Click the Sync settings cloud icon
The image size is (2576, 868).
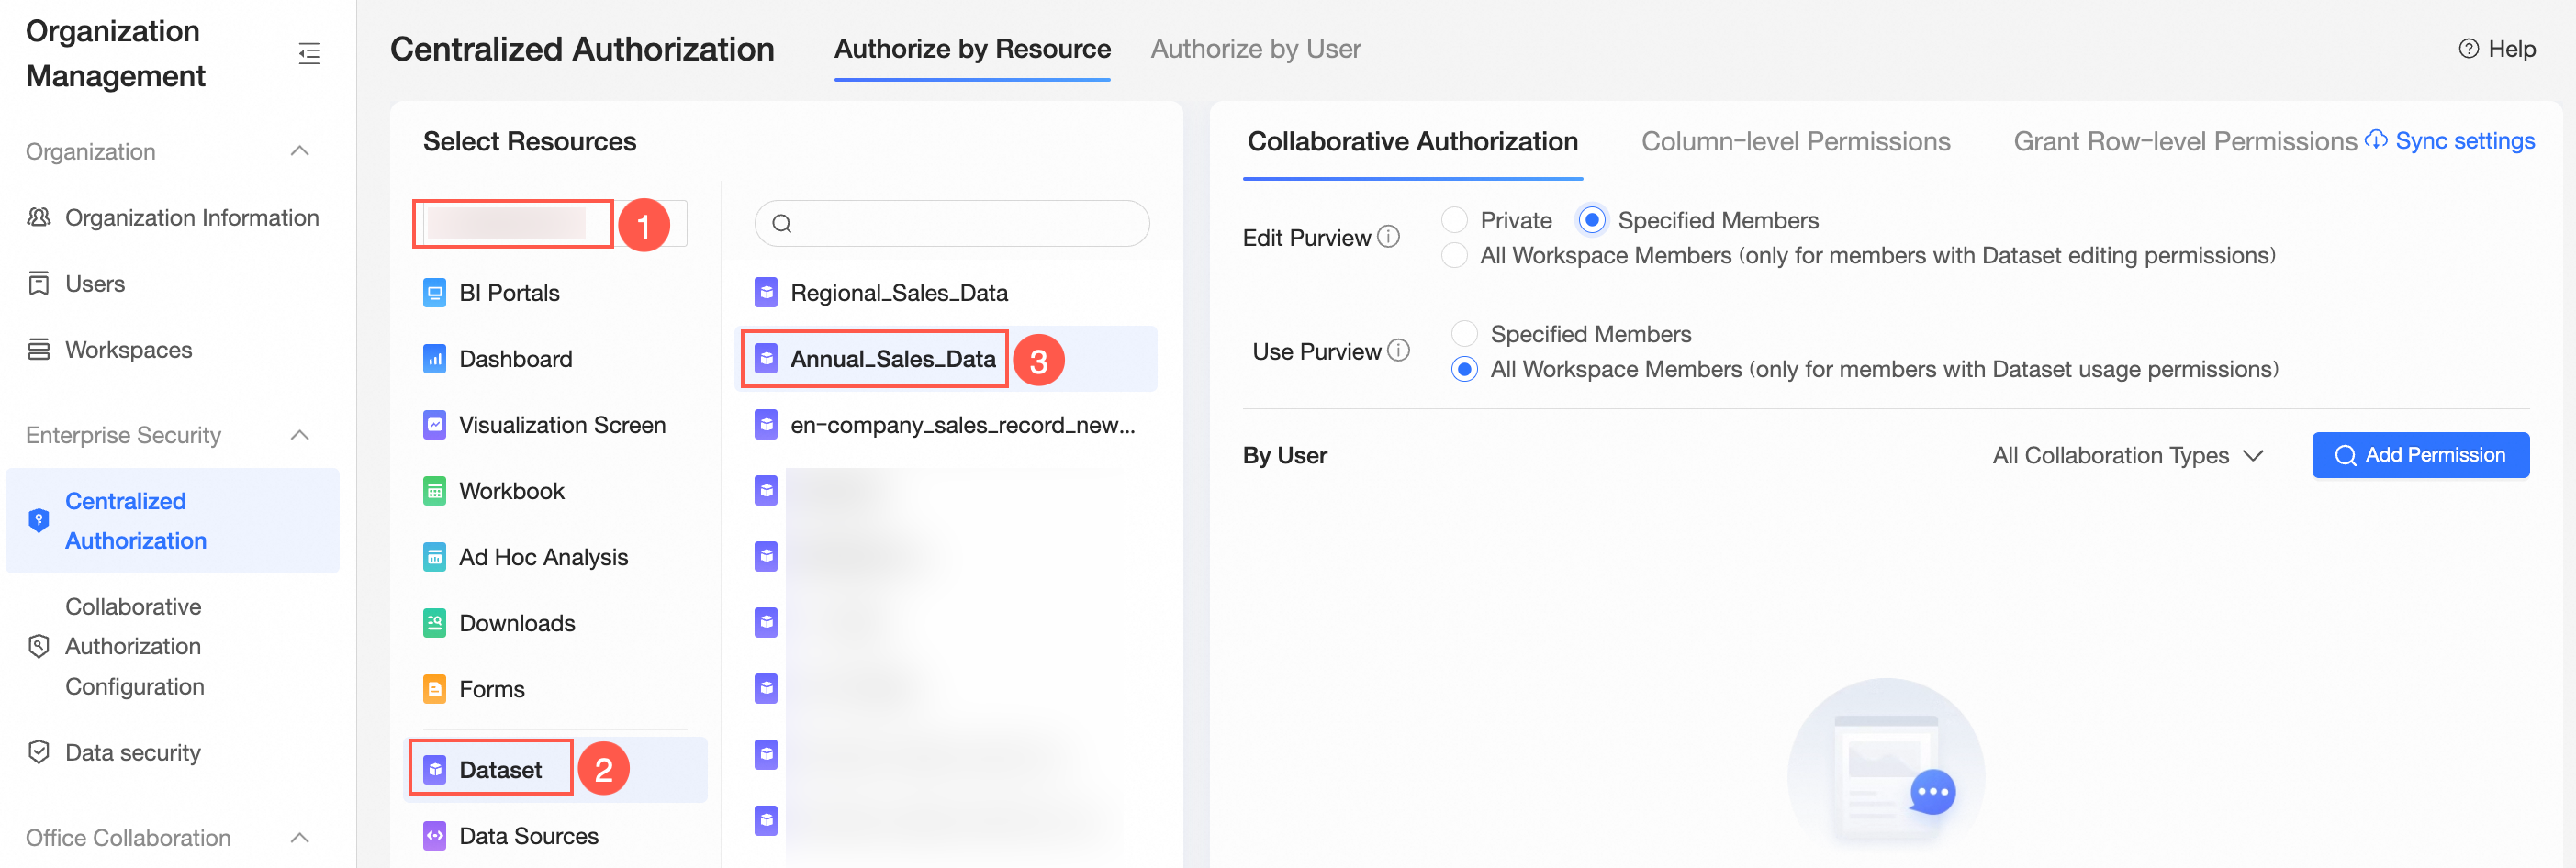click(x=2376, y=141)
